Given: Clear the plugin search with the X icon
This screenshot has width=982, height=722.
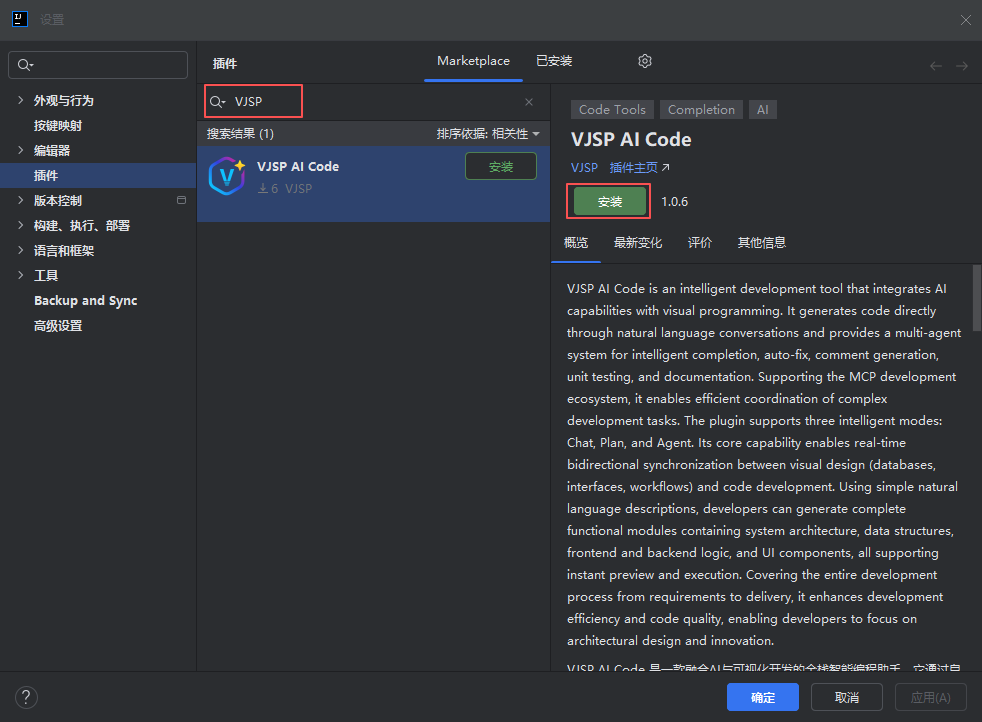Looking at the screenshot, I should 529,102.
